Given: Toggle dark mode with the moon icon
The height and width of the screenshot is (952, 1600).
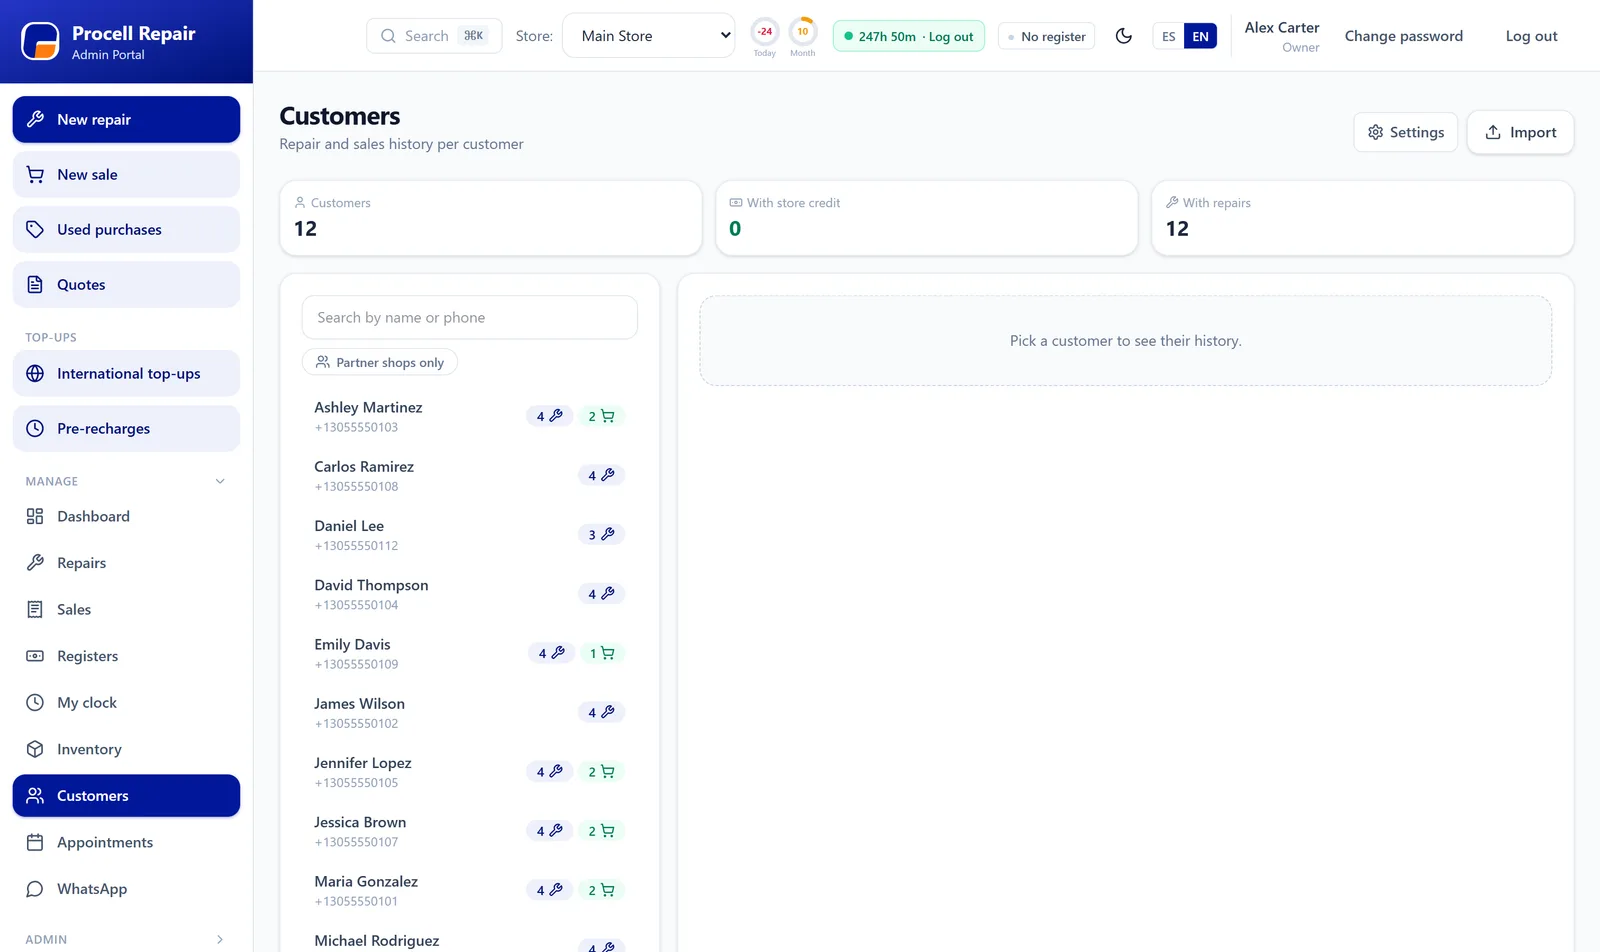Looking at the screenshot, I should (x=1124, y=36).
